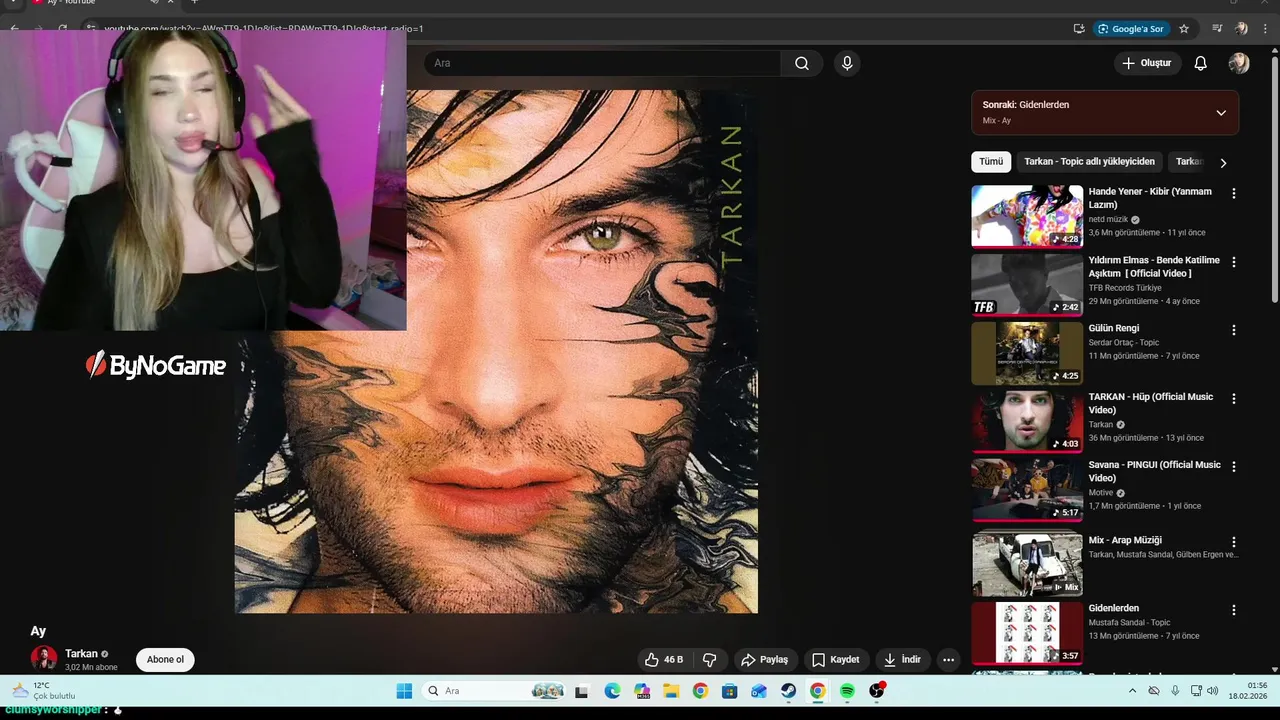Image resolution: width=1280 pixels, height=720 pixels.
Task: Open OBS Studio from taskbar
Action: 877,691
